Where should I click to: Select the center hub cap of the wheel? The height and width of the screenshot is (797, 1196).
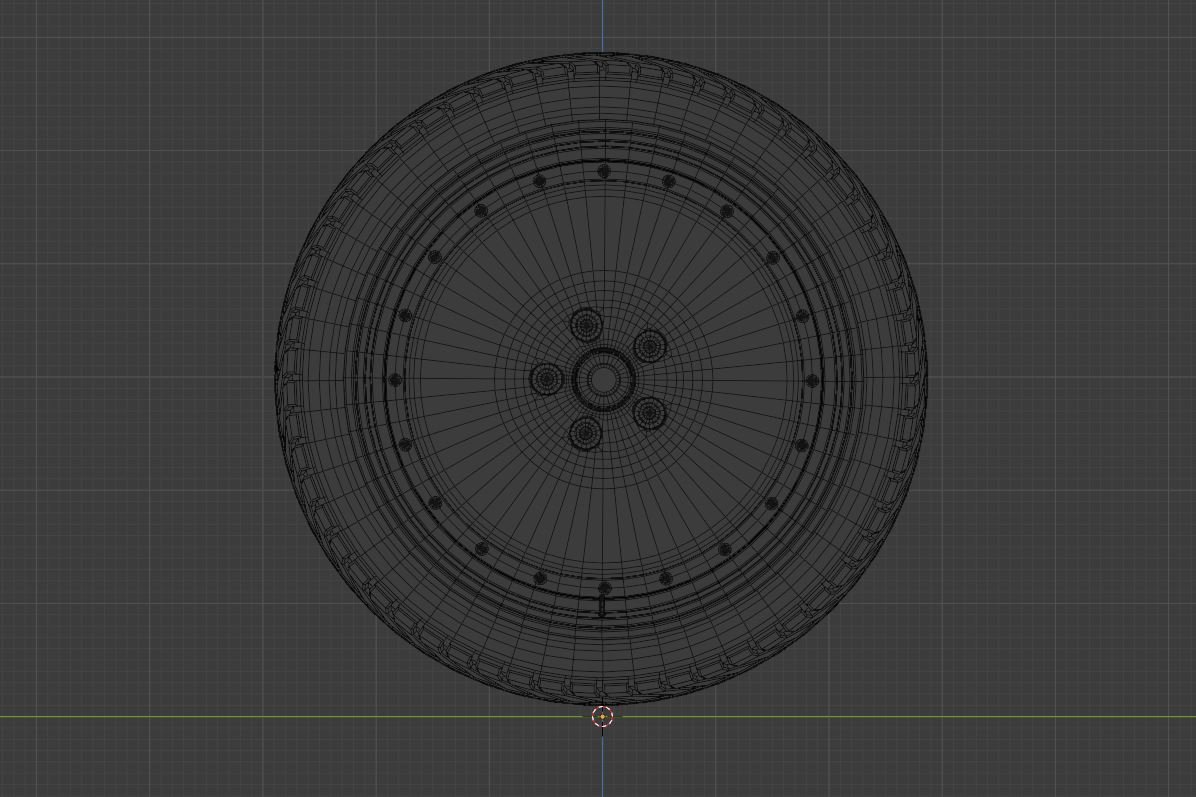[603, 378]
